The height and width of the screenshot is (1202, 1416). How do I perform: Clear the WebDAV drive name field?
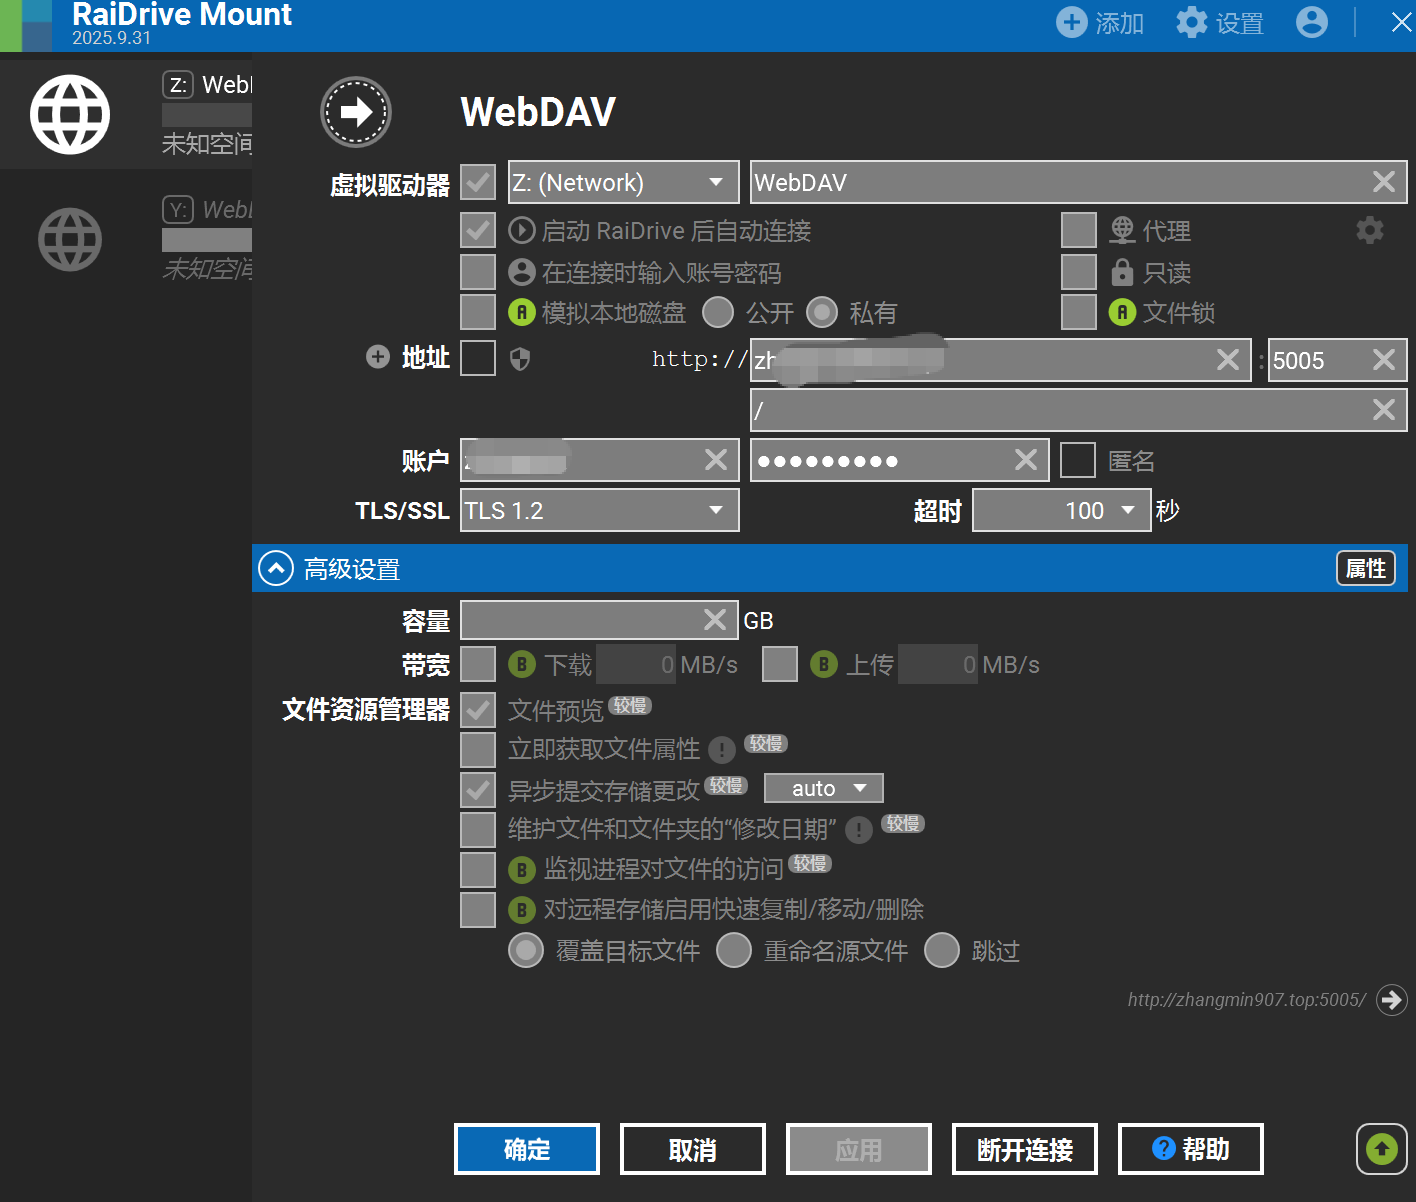(x=1384, y=181)
